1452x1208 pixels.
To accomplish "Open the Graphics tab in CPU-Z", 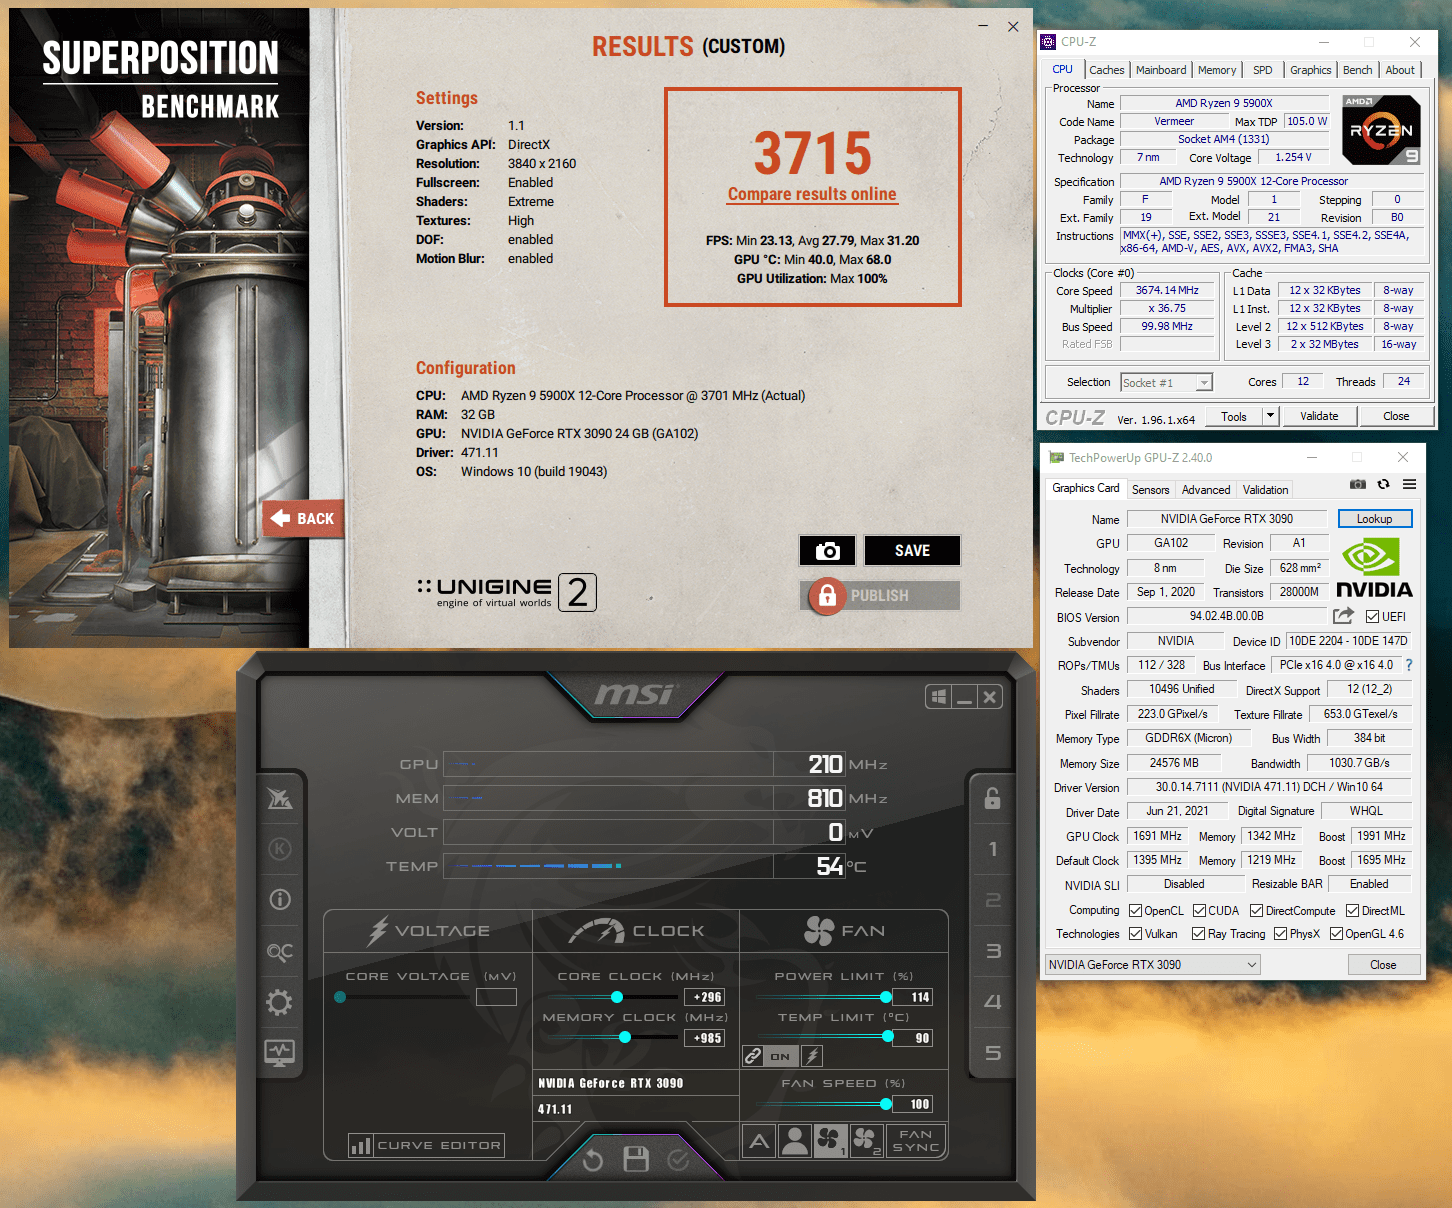I will (1310, 70).
